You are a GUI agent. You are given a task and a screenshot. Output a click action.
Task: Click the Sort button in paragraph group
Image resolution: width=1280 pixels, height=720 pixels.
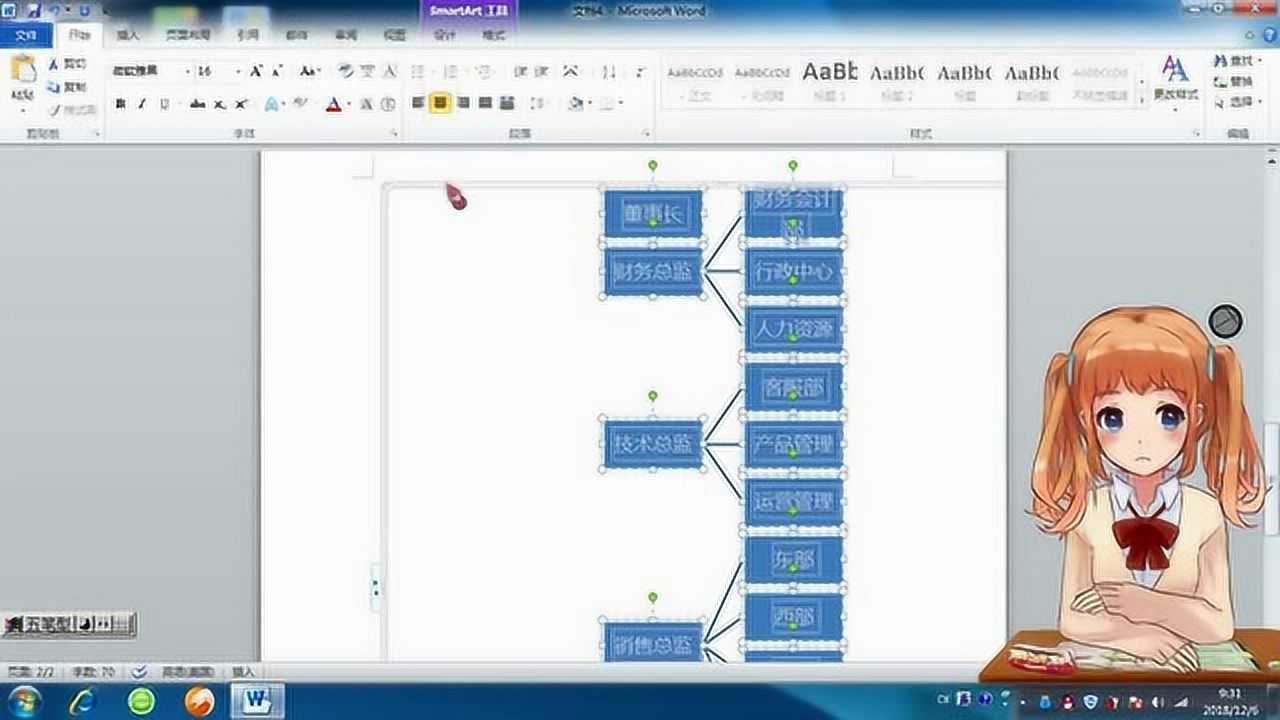(x=609, y=71)
